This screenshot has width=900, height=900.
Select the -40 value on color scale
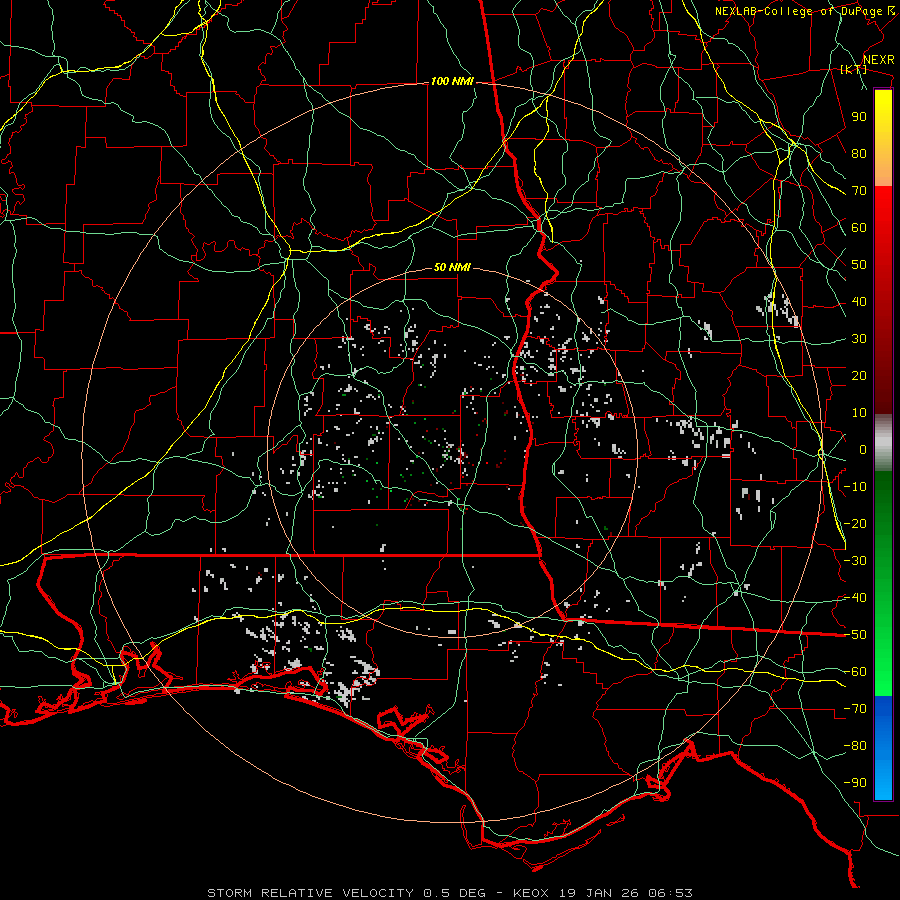coord(855,598)
